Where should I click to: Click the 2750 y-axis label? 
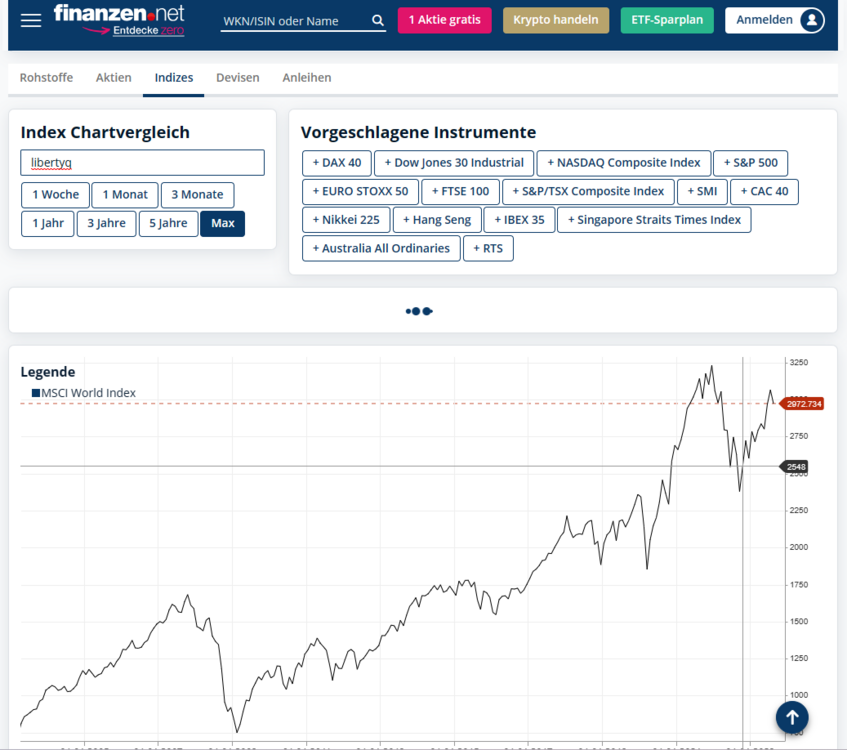(798, 436)
